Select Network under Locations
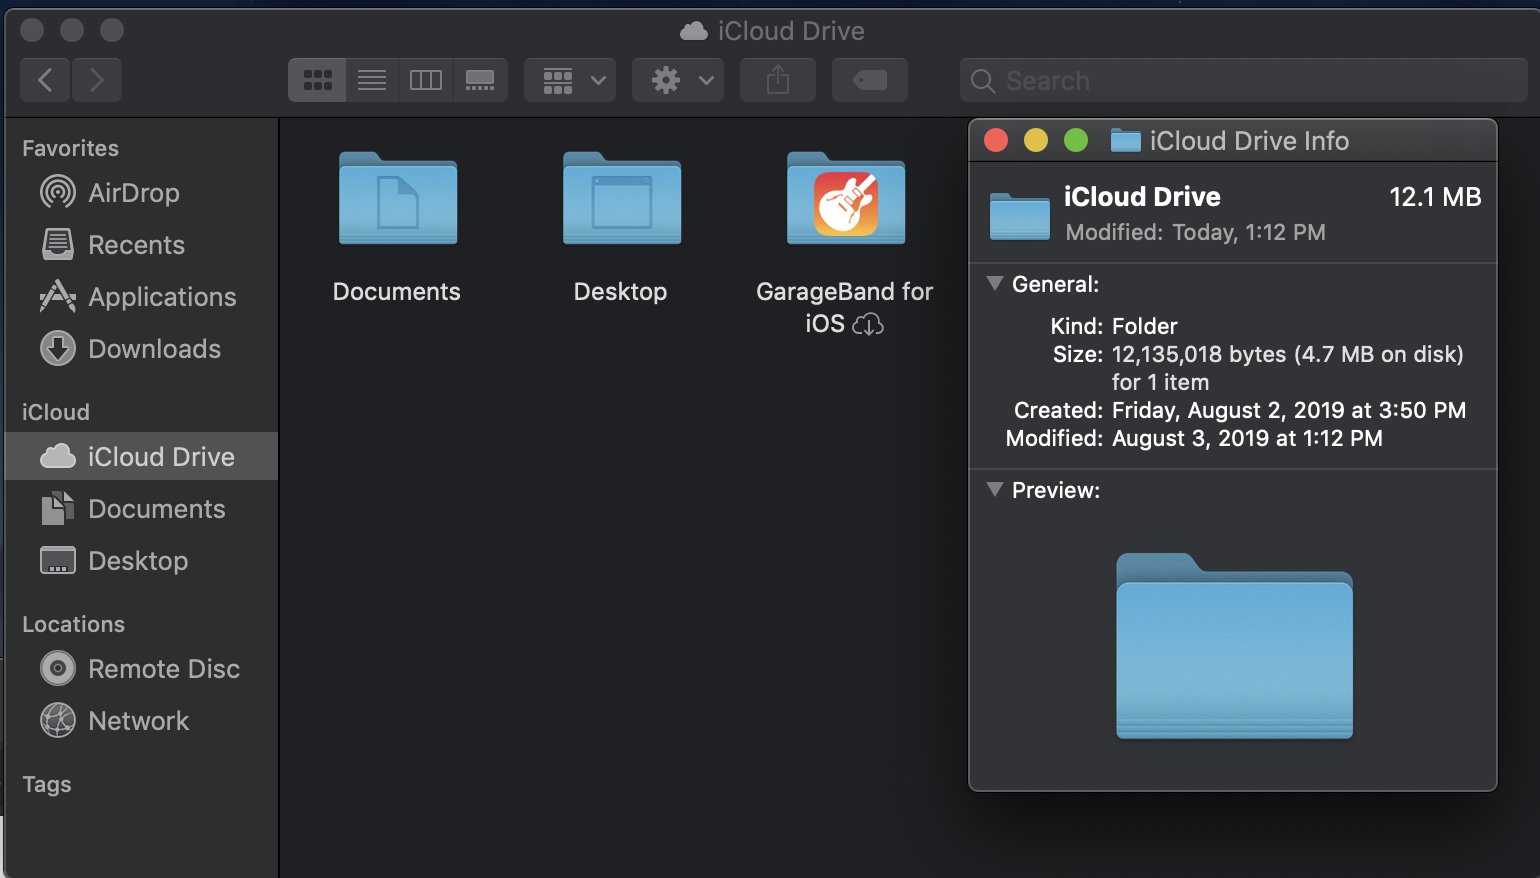1540x878 pixels. click(138, 721)
